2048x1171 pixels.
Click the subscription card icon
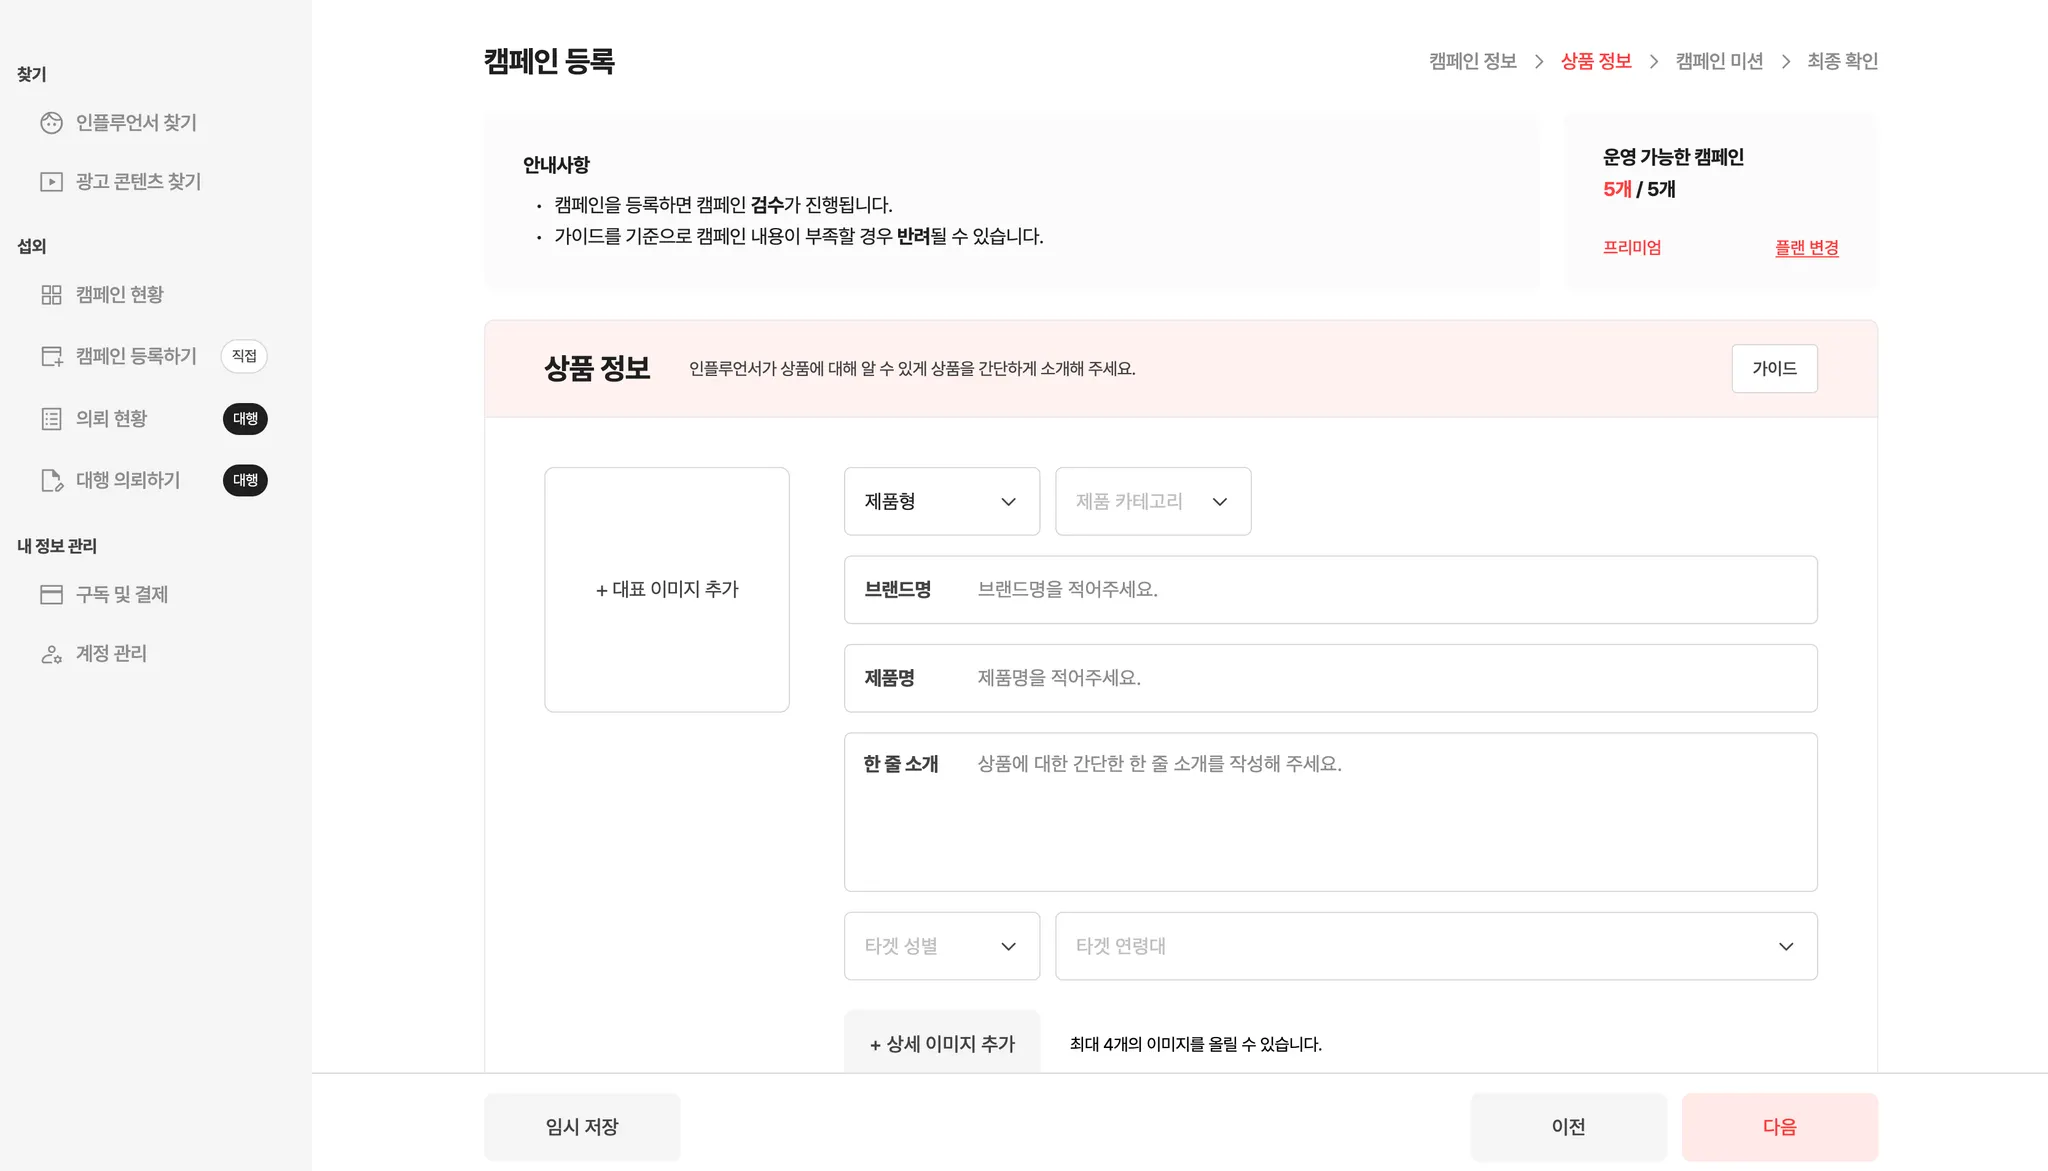click(x=51, y=595)
